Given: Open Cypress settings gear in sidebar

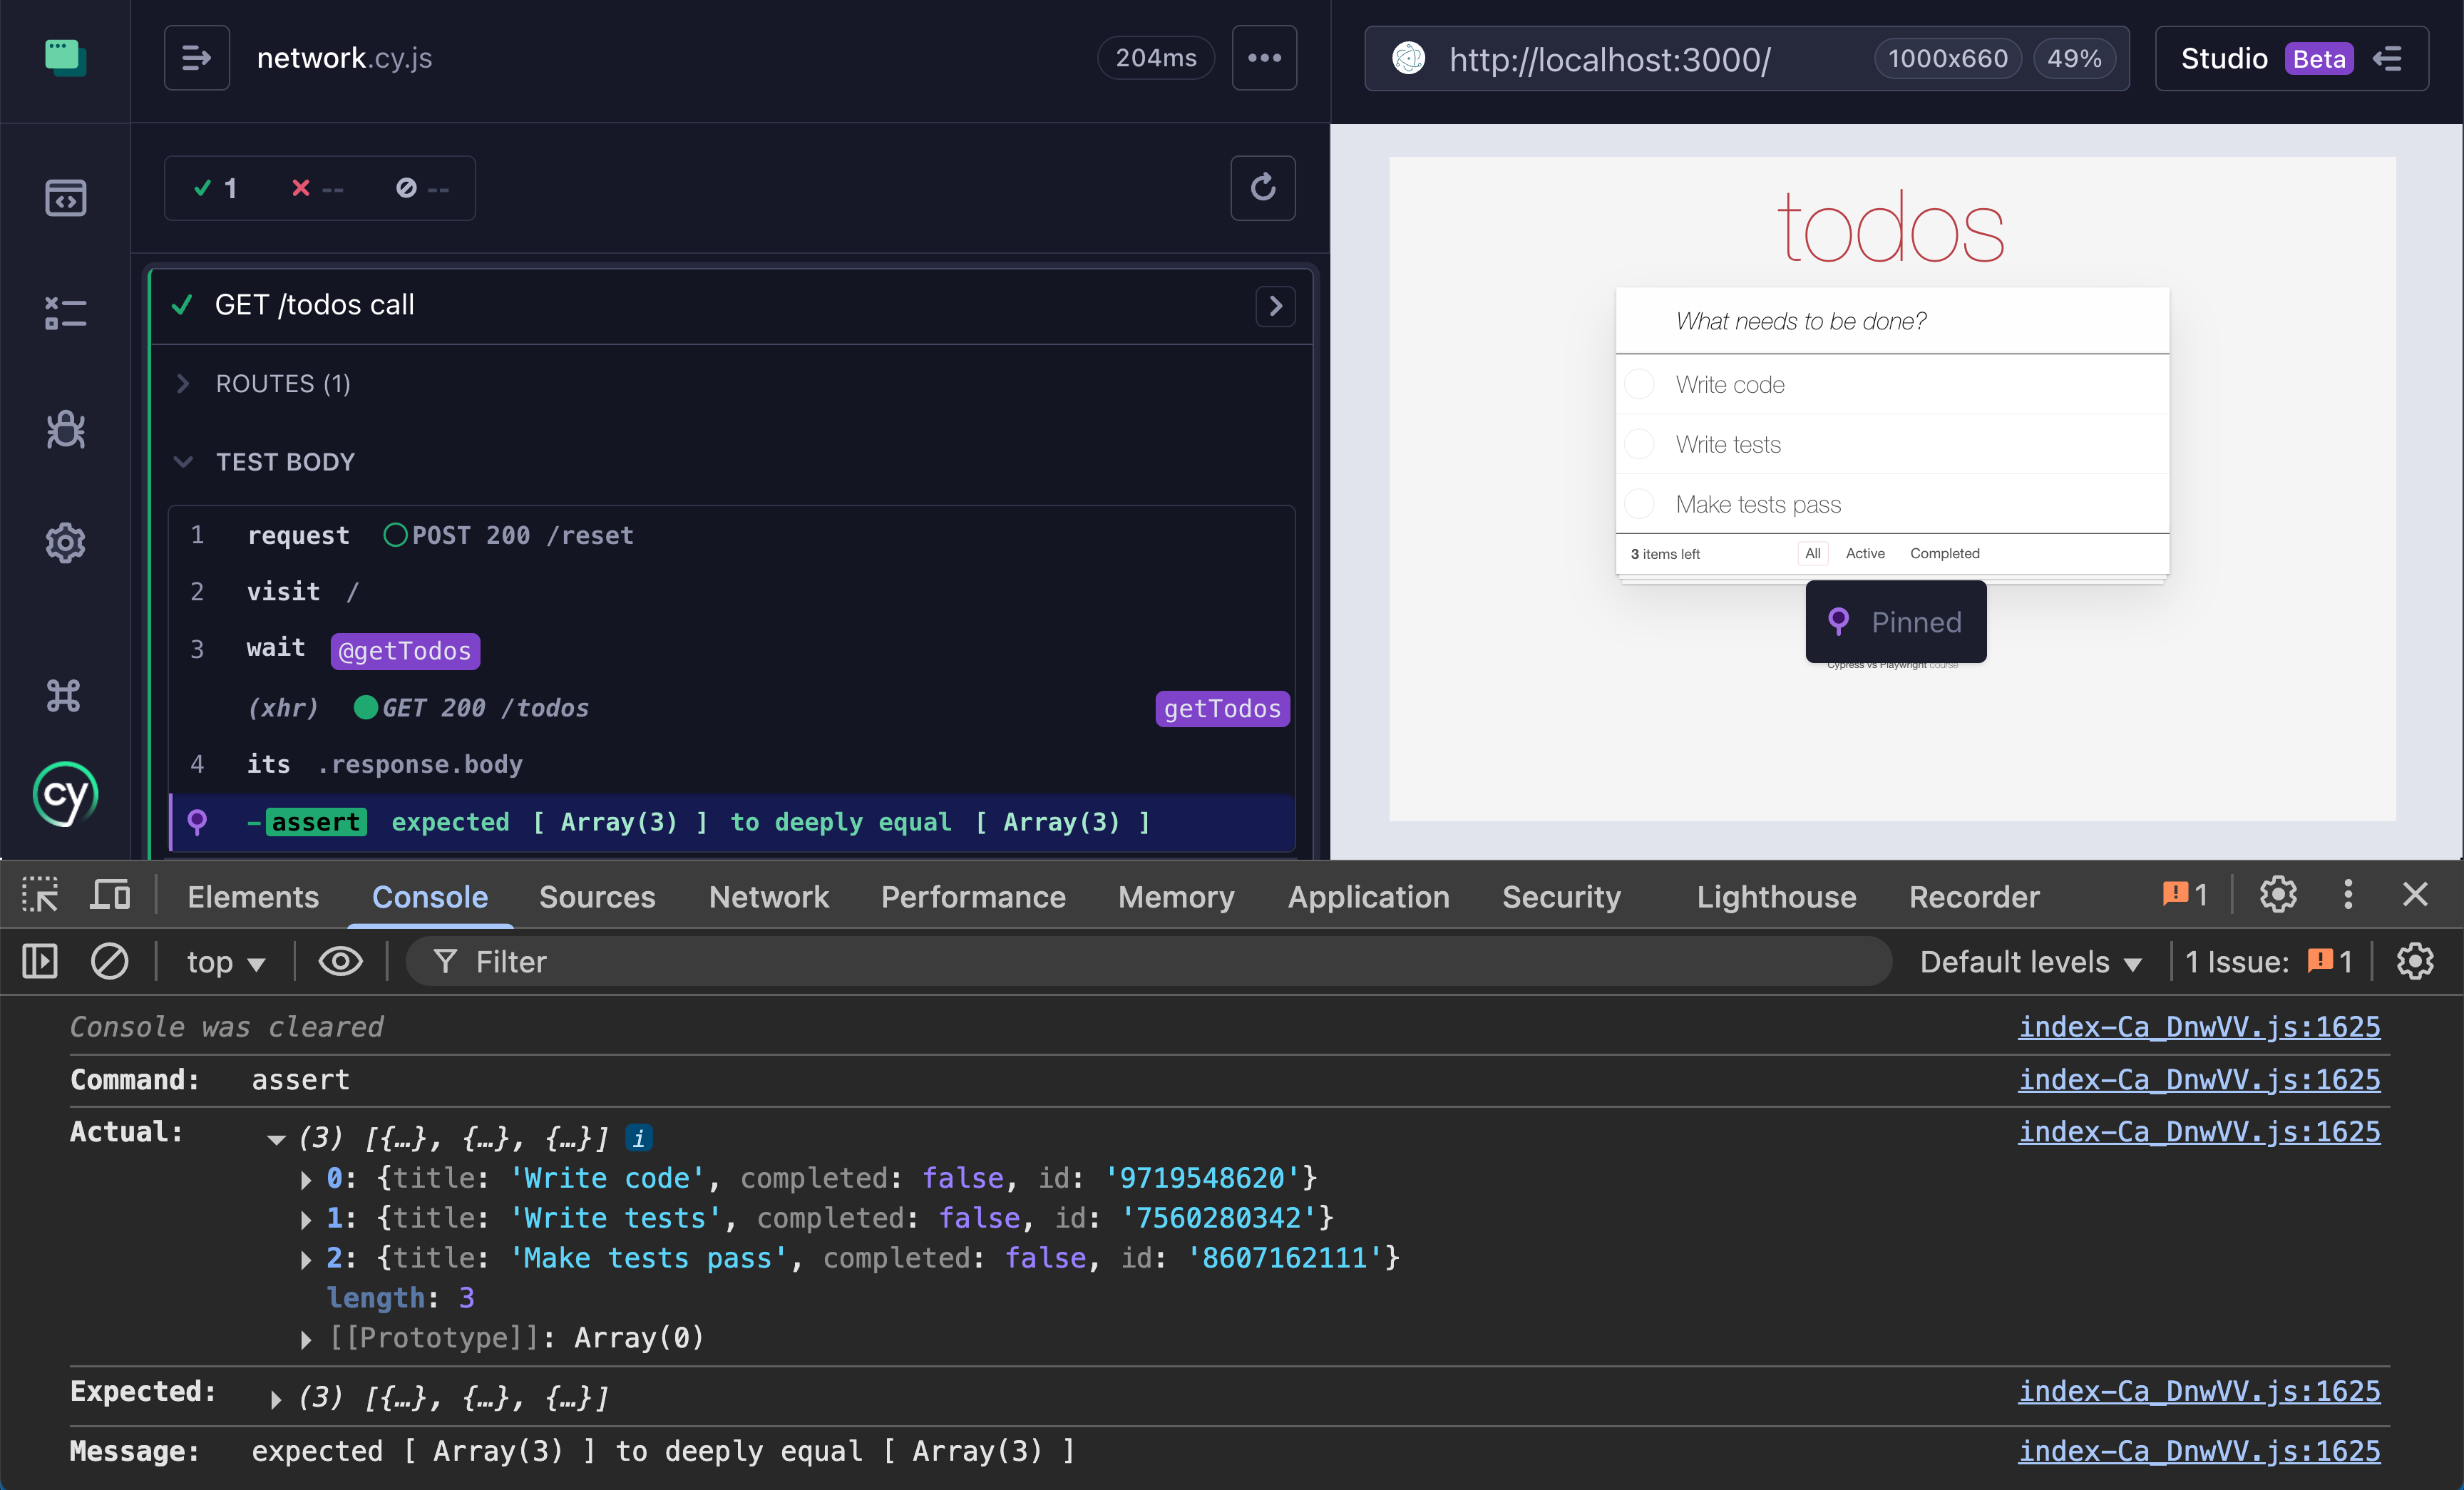Looking at the screenshot, I should click(x=65, y=543).
